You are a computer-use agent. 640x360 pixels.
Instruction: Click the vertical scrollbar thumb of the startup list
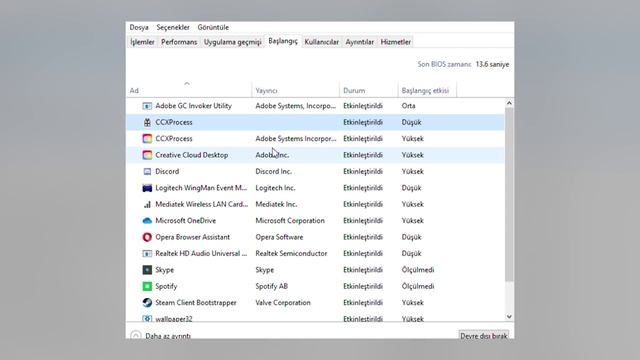(509, 195)
